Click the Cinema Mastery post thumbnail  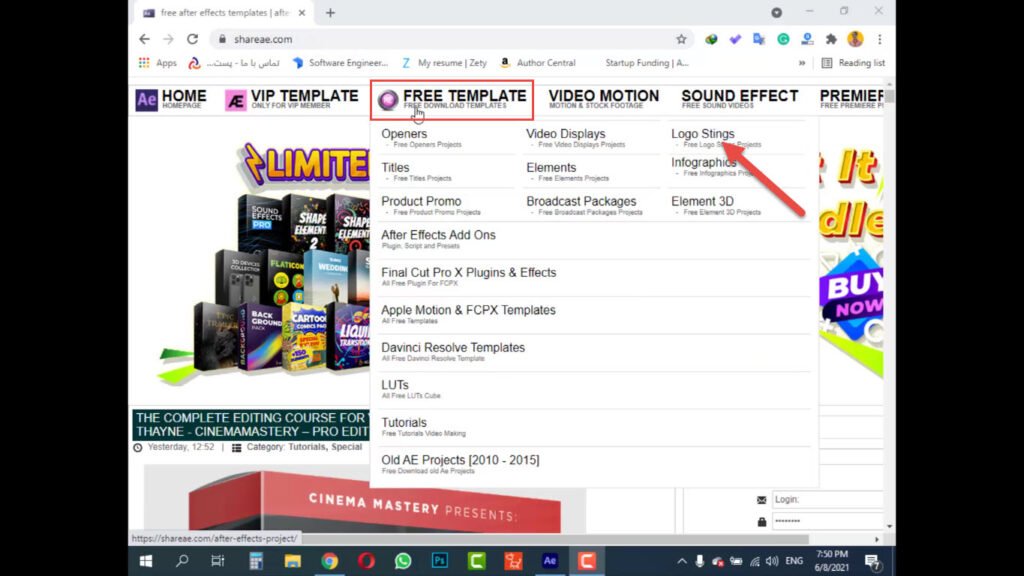click(x=365, y=499)
